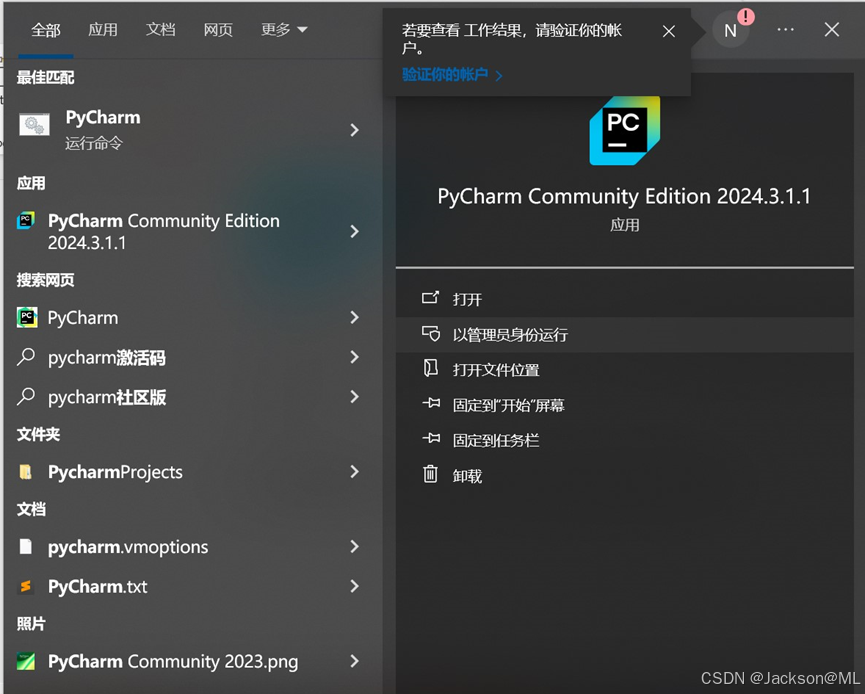Expand PyCharm Community Edition 2024.3.1.1 result arrow
Viewport: 865px width, 694px height.
pos(355,231)
